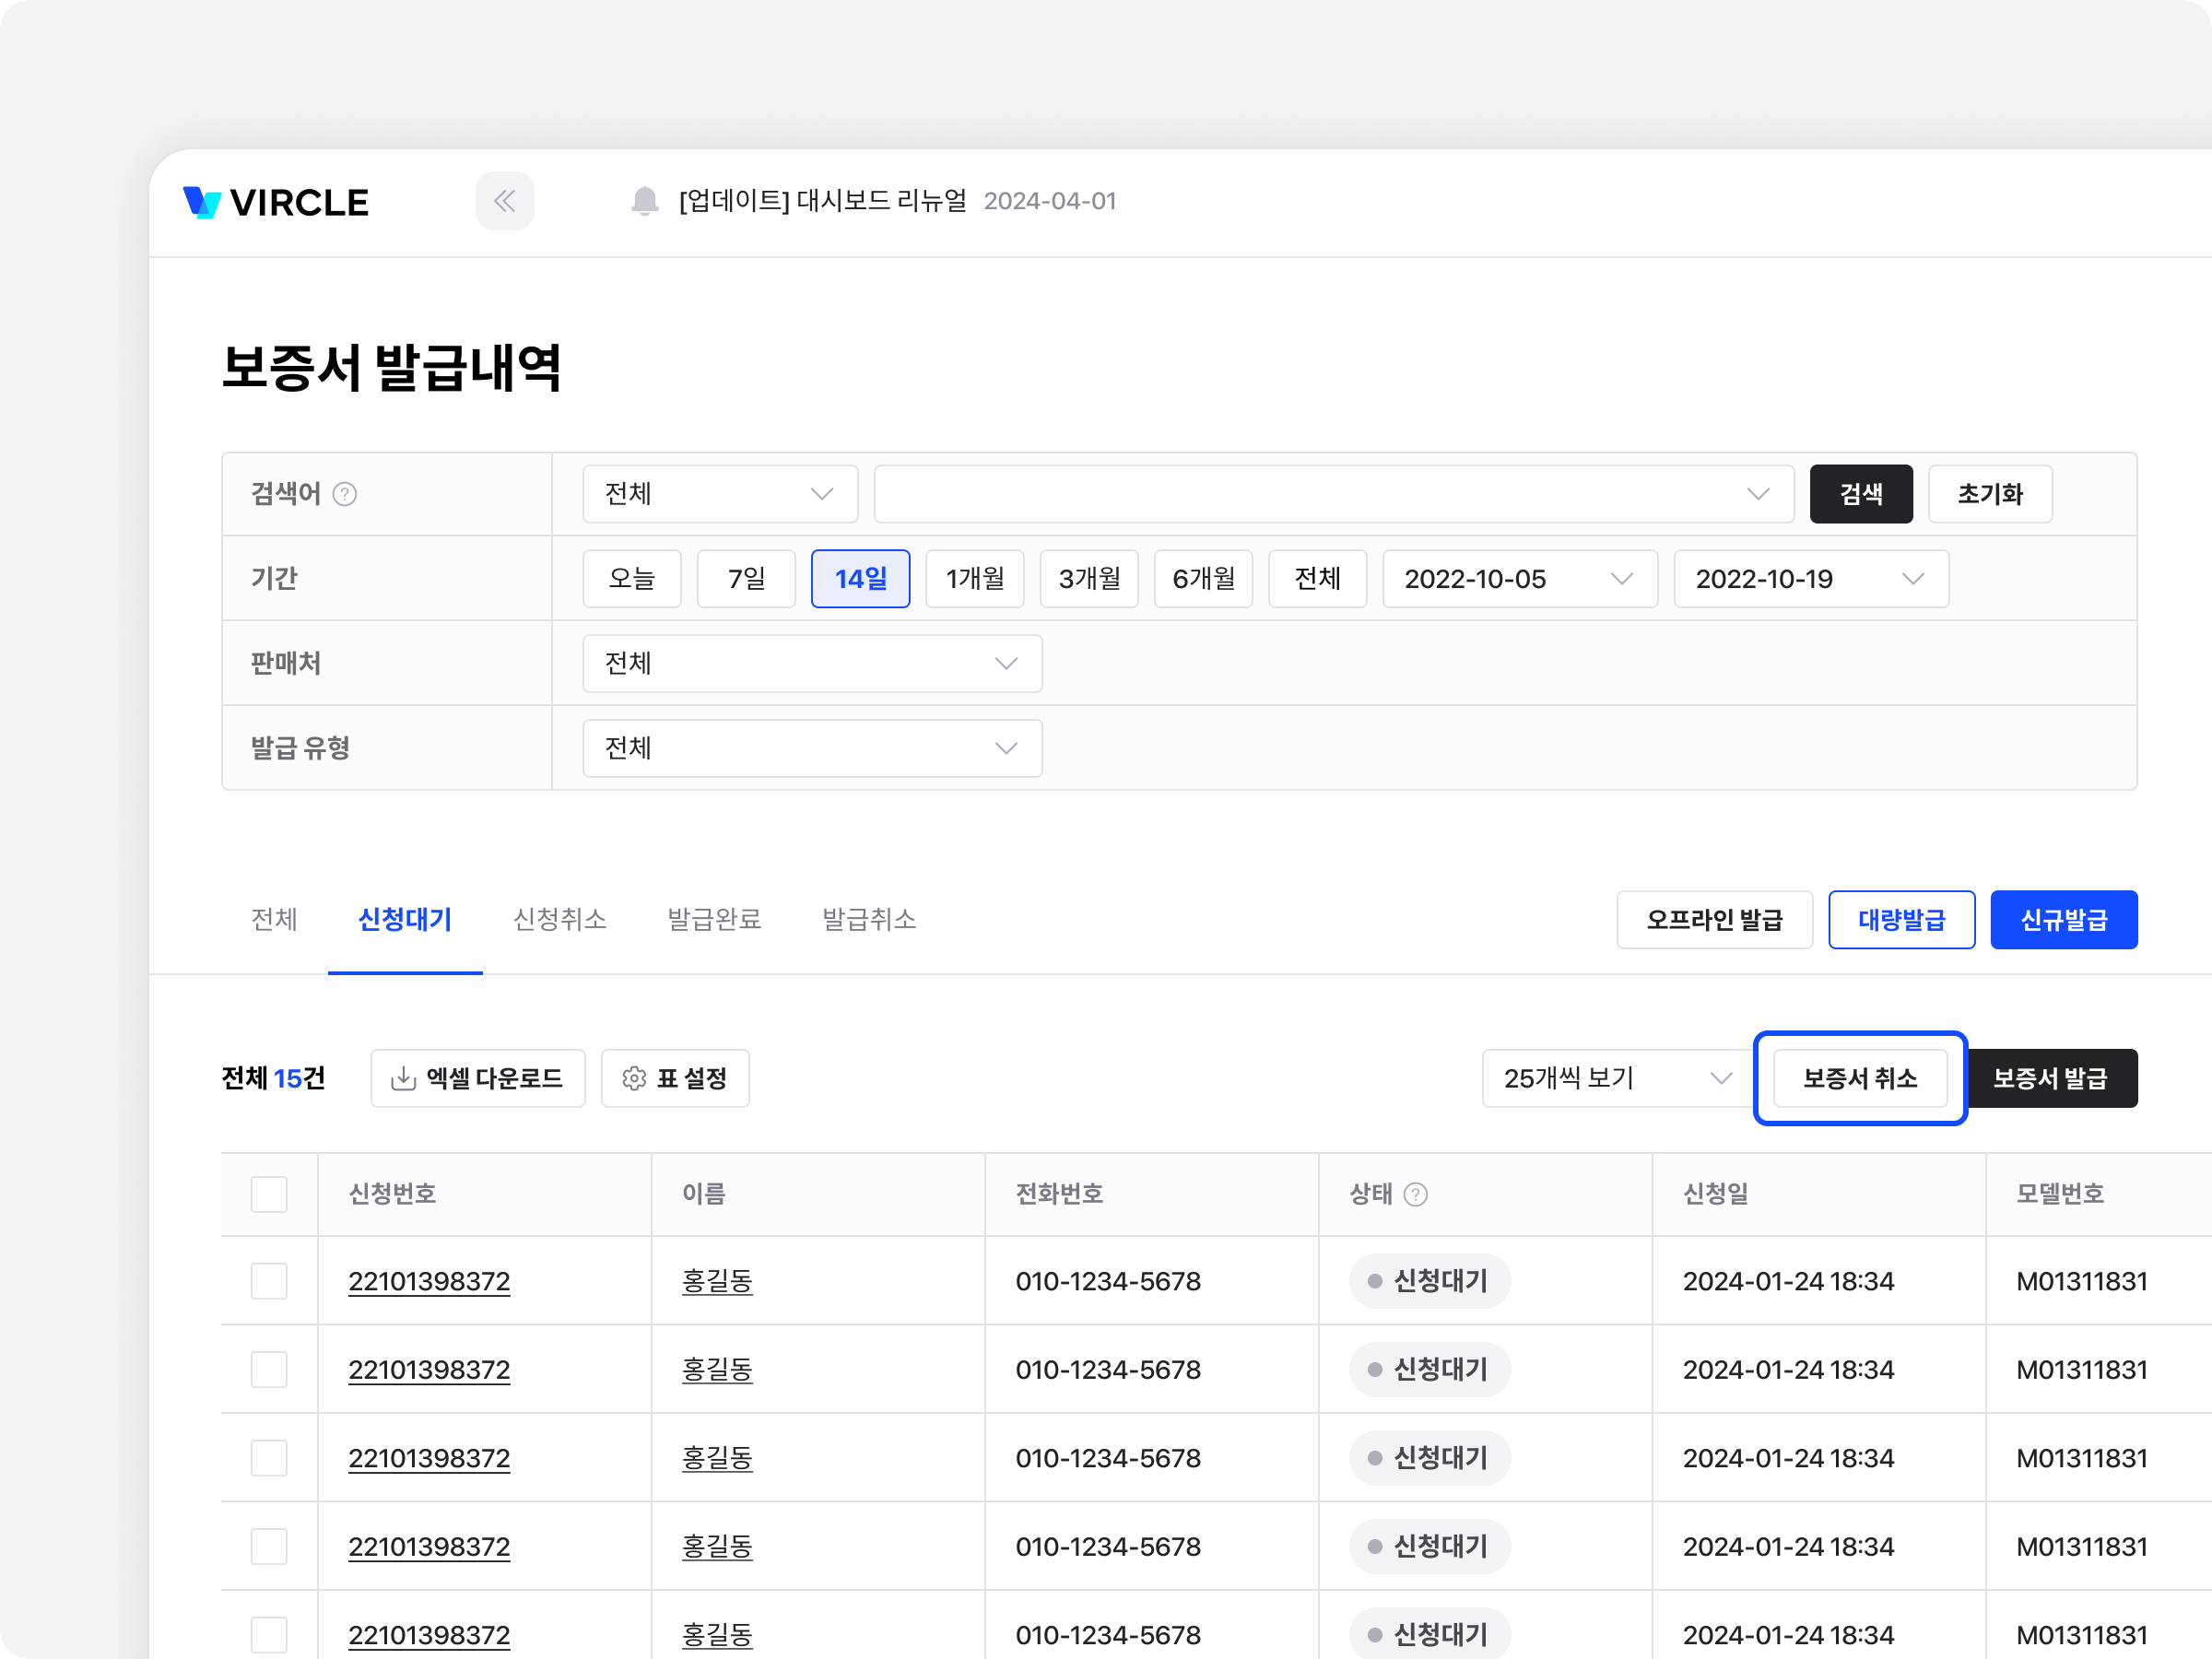Switch to the 신청취소 tab
Image resolution: width=2212 pixels, height=1659 pixels.
(x=559, y=919)
